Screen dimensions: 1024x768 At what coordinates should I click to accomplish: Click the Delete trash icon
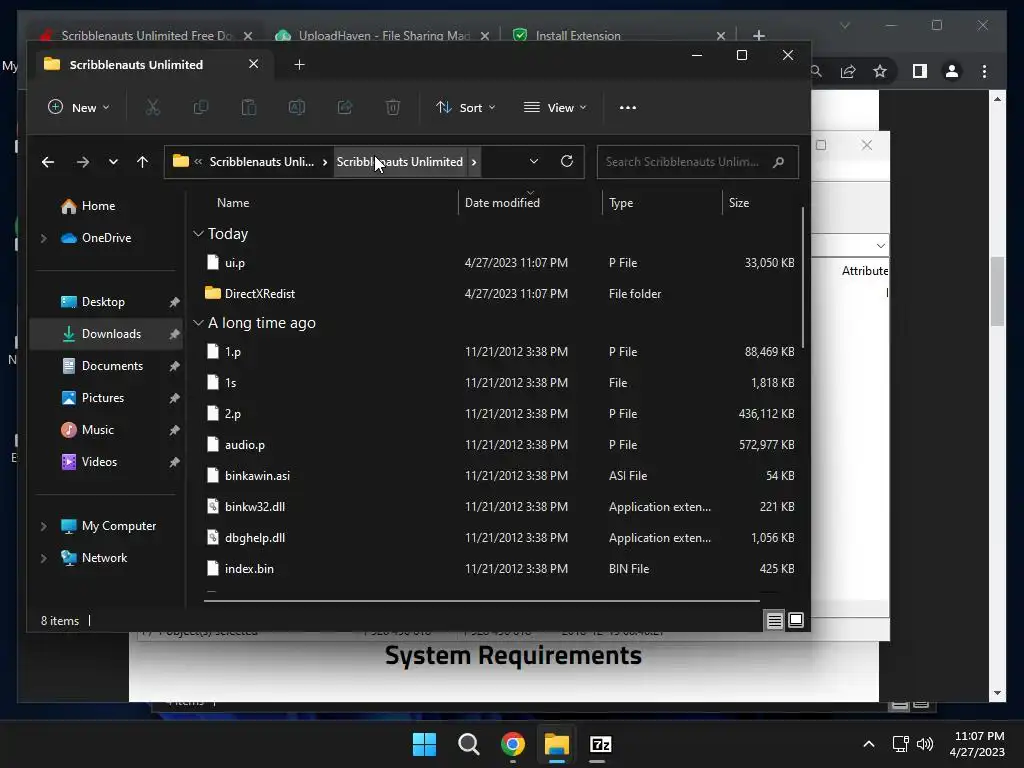392,107
